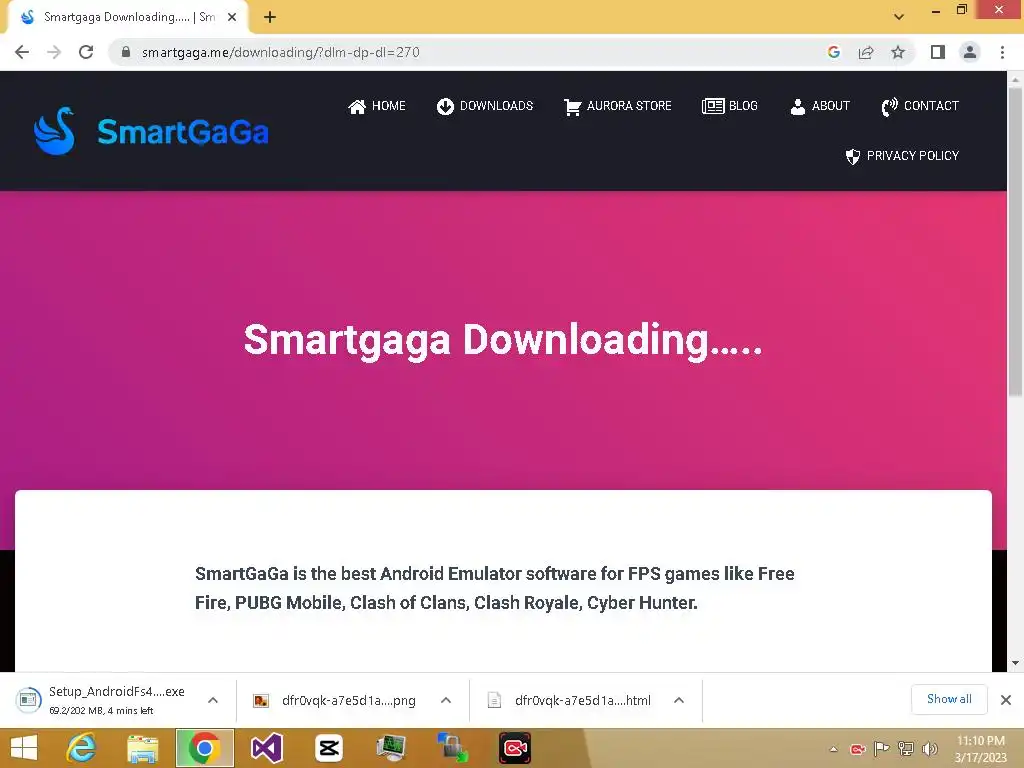This screenshot has width=1024, height=768.
Task: Click Chrome icon in taskbar
Action: [x=204, y=748]
